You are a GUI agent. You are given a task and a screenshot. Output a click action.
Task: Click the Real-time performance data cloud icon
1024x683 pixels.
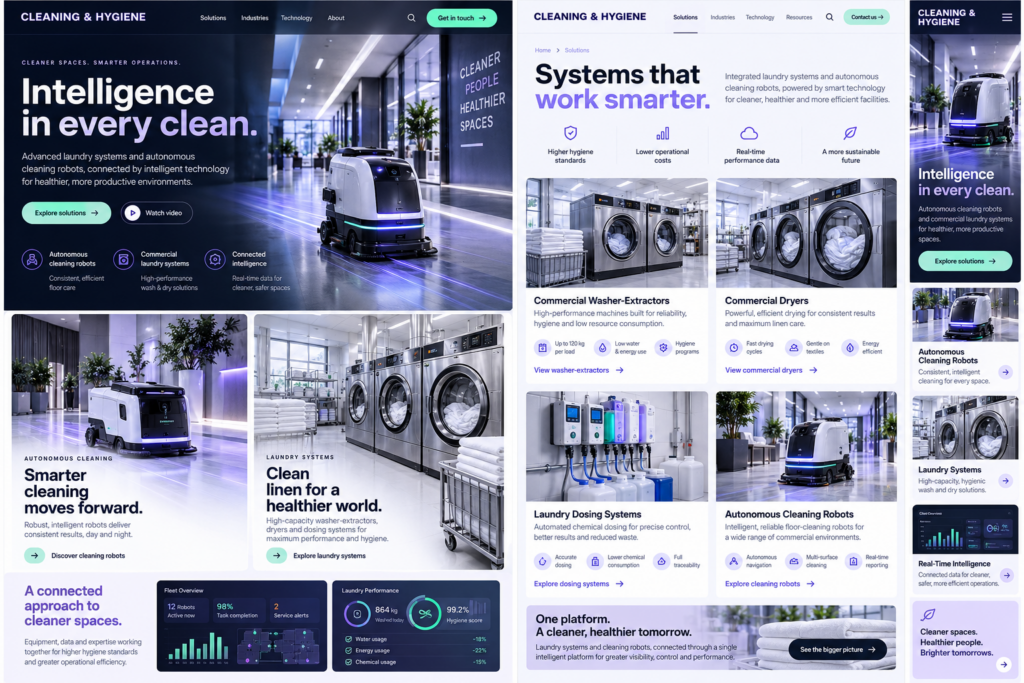(x=749, y=133)
